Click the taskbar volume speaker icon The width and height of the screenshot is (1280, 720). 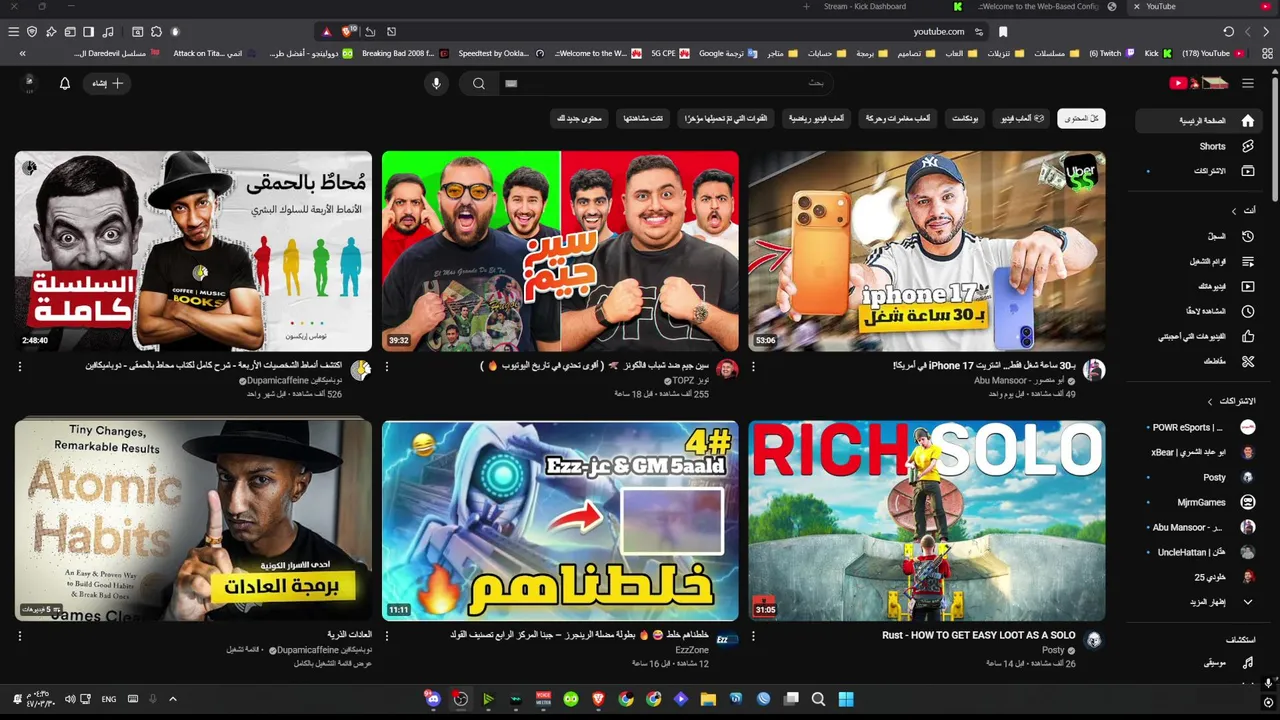(x=70, y=699)
